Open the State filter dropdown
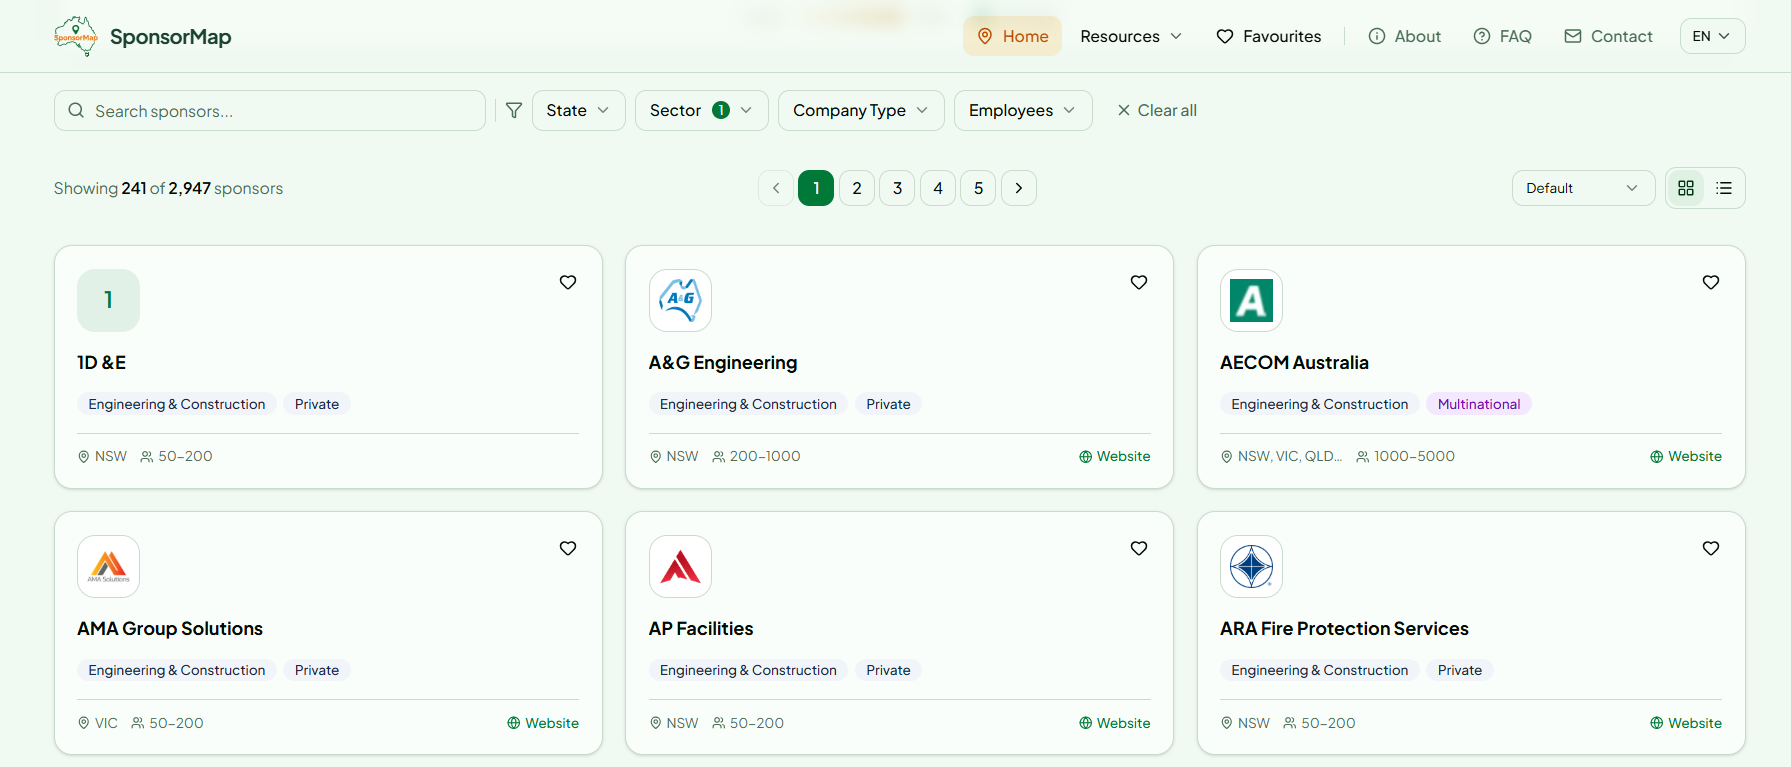The width and height of the screenshot is (1791, 767). click(578, 110)
